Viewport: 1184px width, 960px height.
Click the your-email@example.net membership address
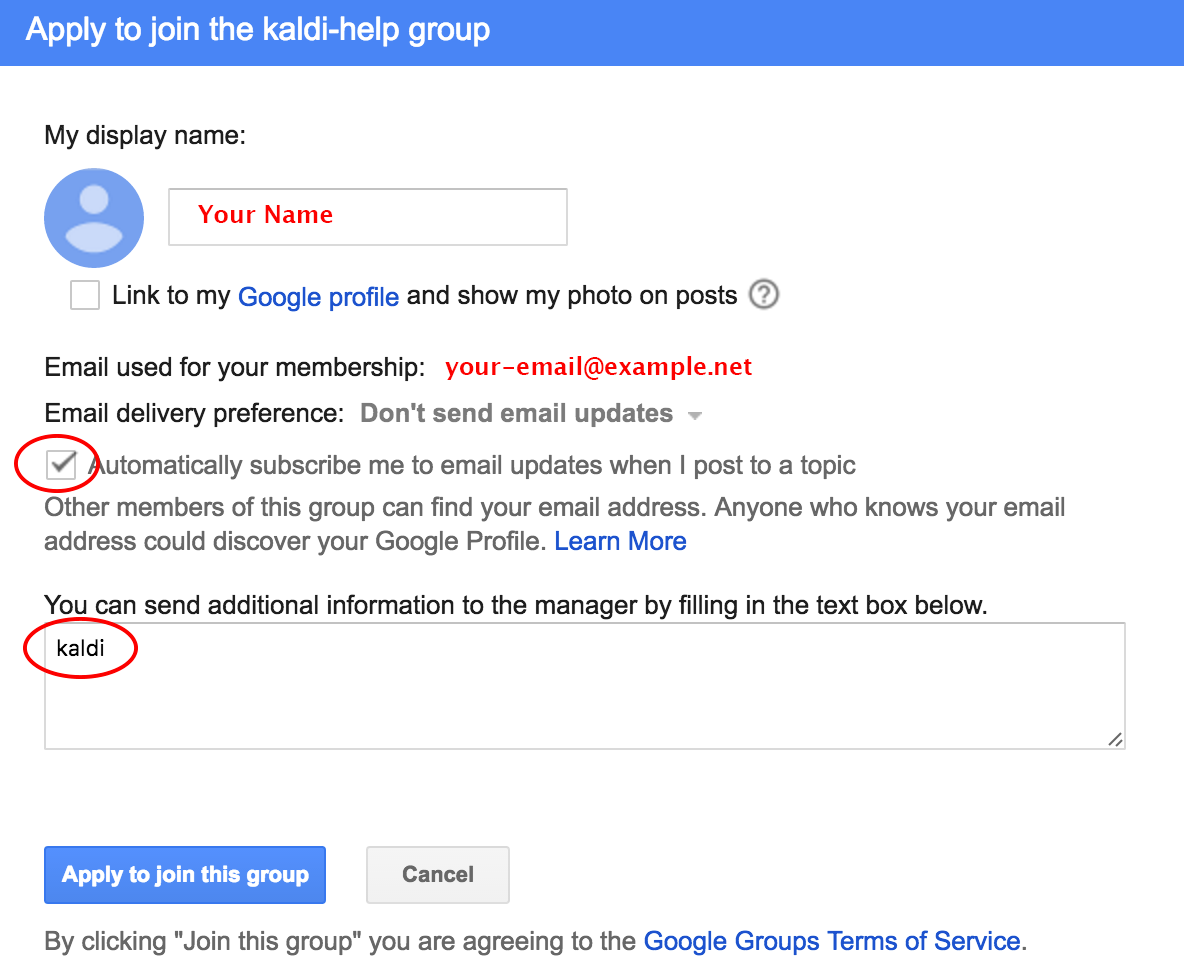tap(598, 367)
